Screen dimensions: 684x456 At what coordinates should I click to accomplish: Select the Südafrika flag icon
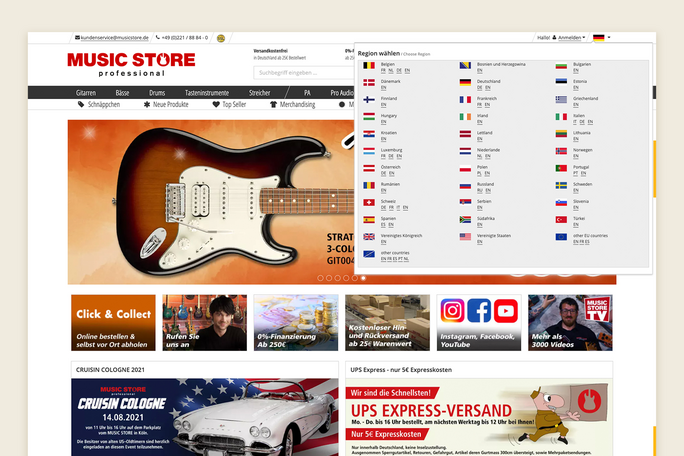[465, 219]
